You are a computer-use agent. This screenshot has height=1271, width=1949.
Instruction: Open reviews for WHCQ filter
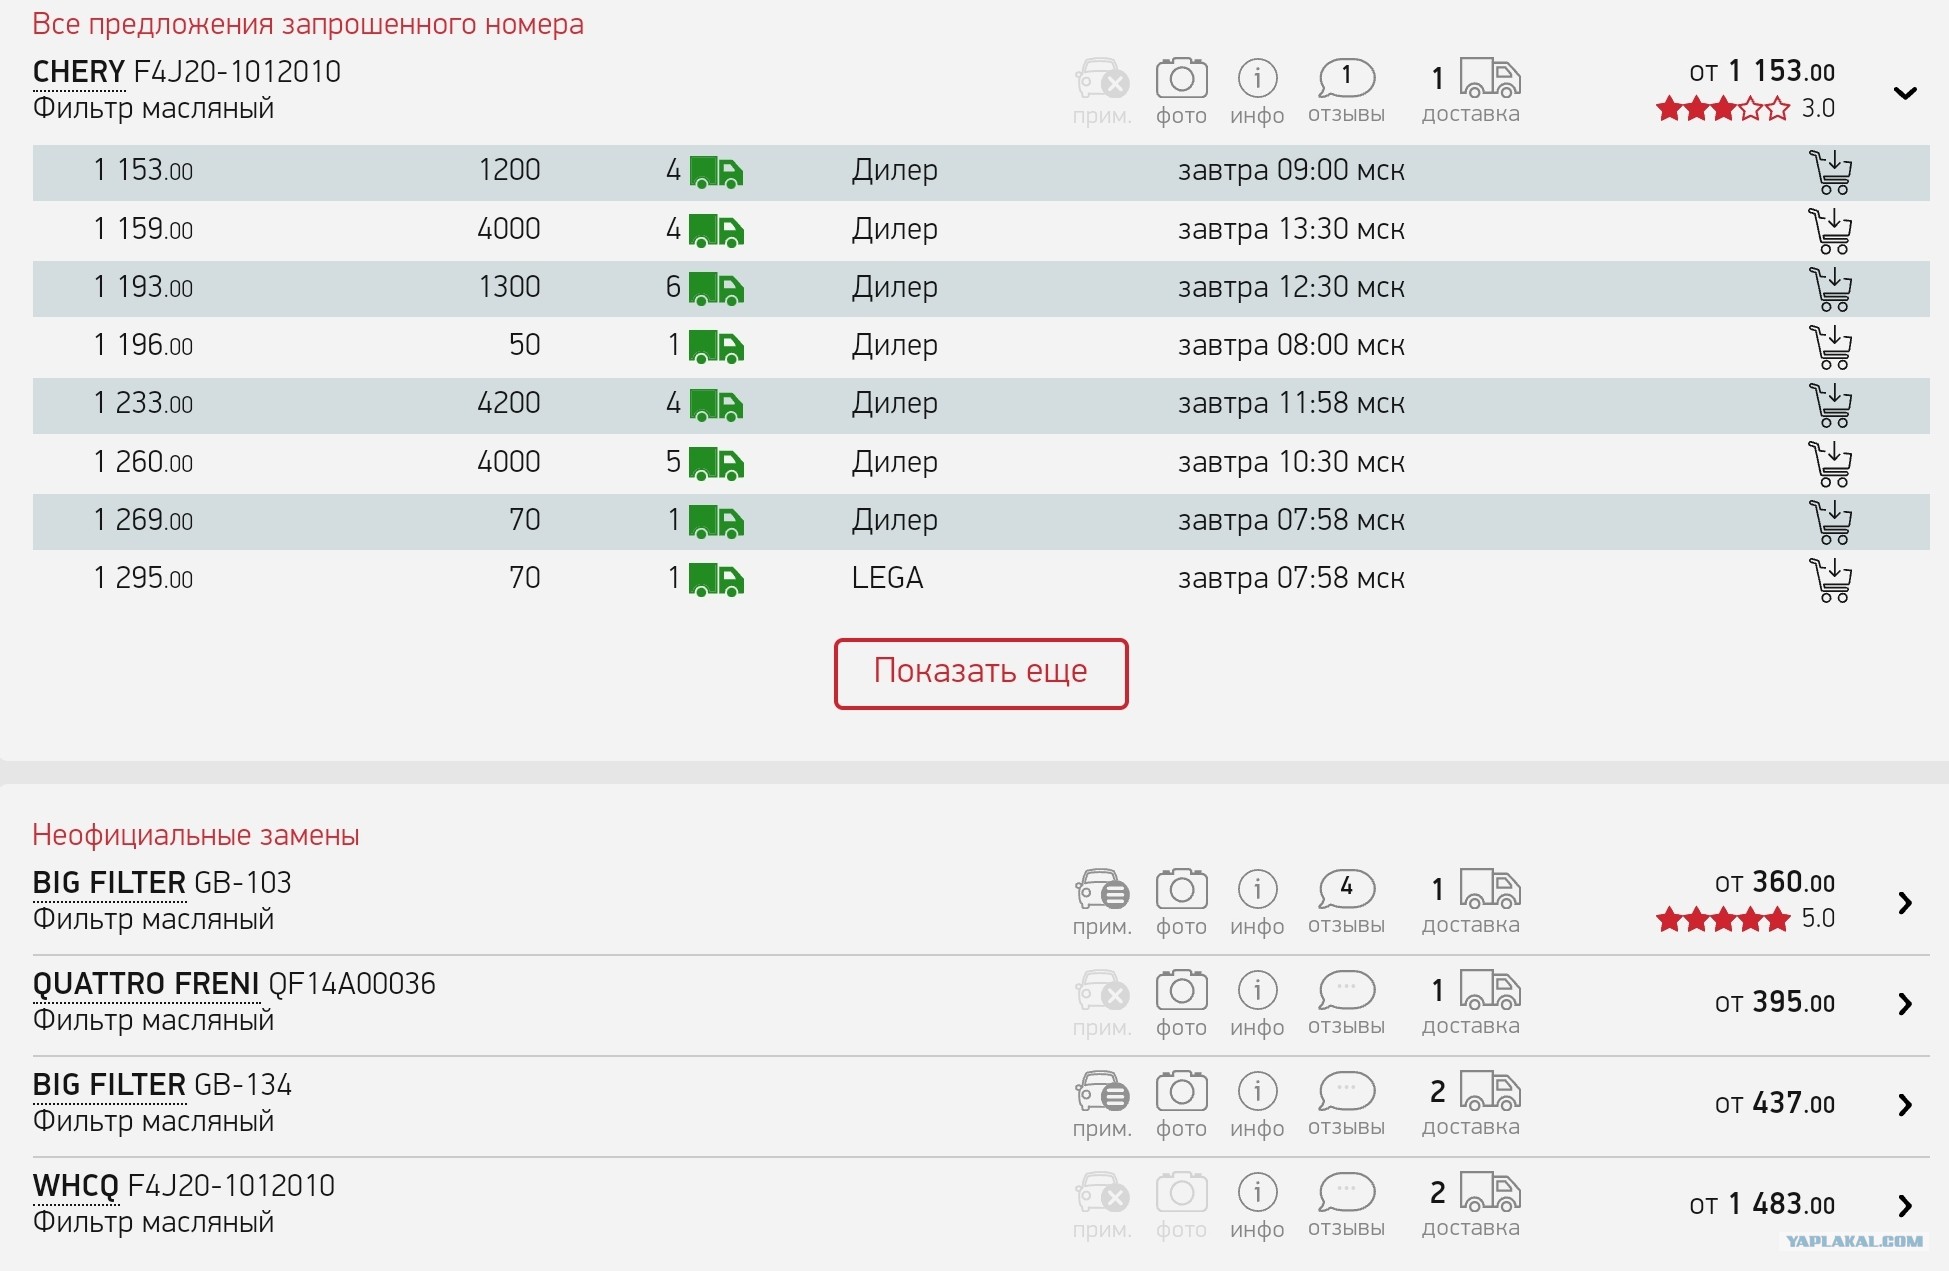click(x=1346, y=1206)
